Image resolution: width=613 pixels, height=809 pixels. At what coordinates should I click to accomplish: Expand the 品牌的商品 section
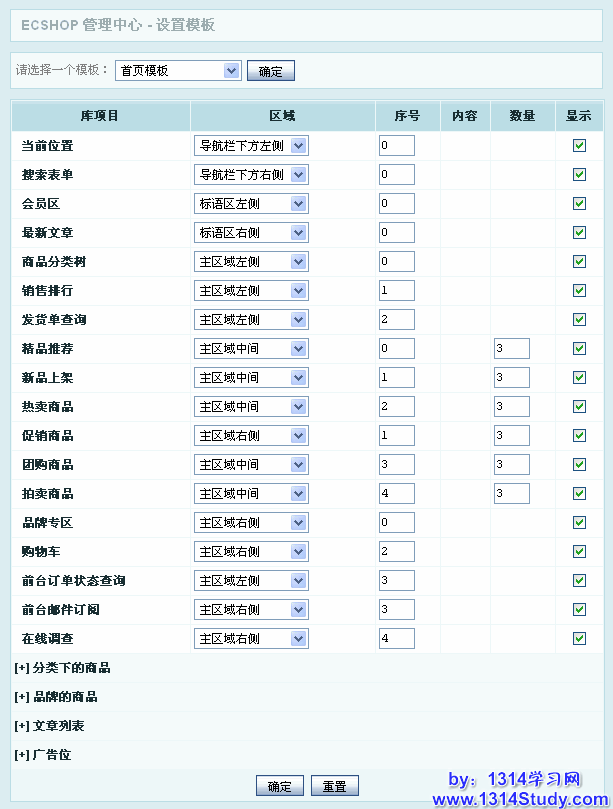(x=56, y=697)
